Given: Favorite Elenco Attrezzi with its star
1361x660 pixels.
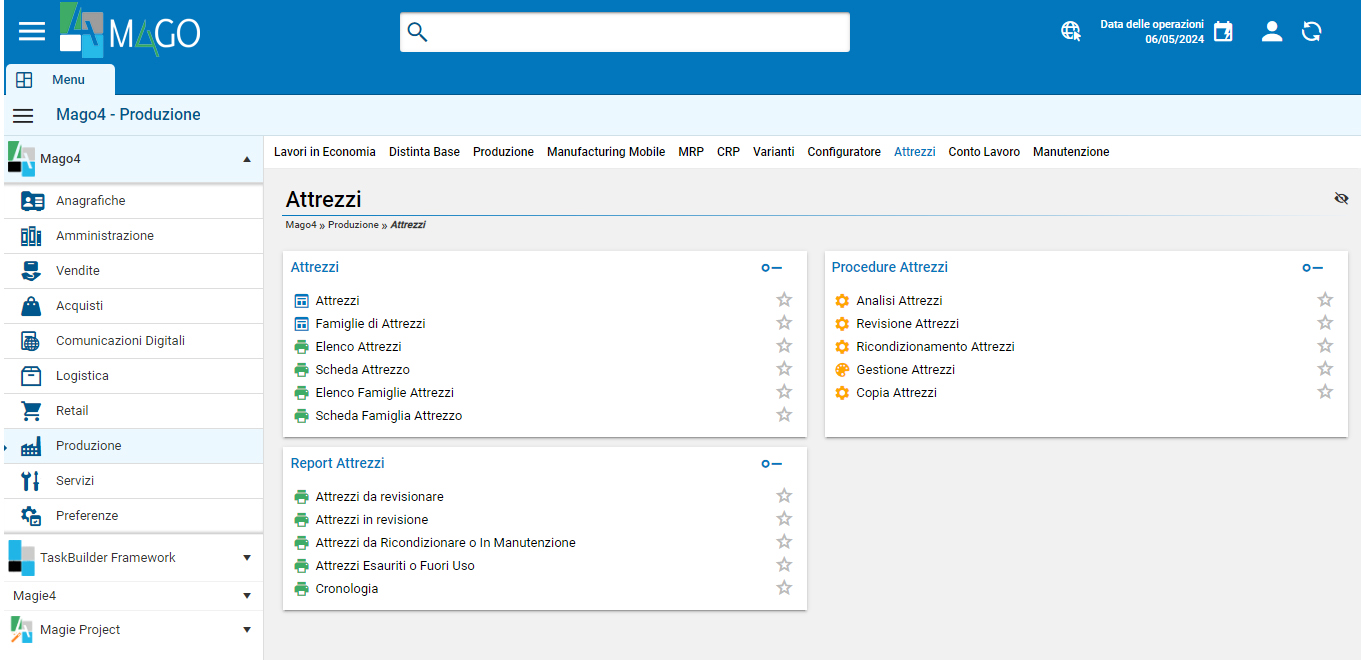Looking at the screenshot, I should 784,346.
